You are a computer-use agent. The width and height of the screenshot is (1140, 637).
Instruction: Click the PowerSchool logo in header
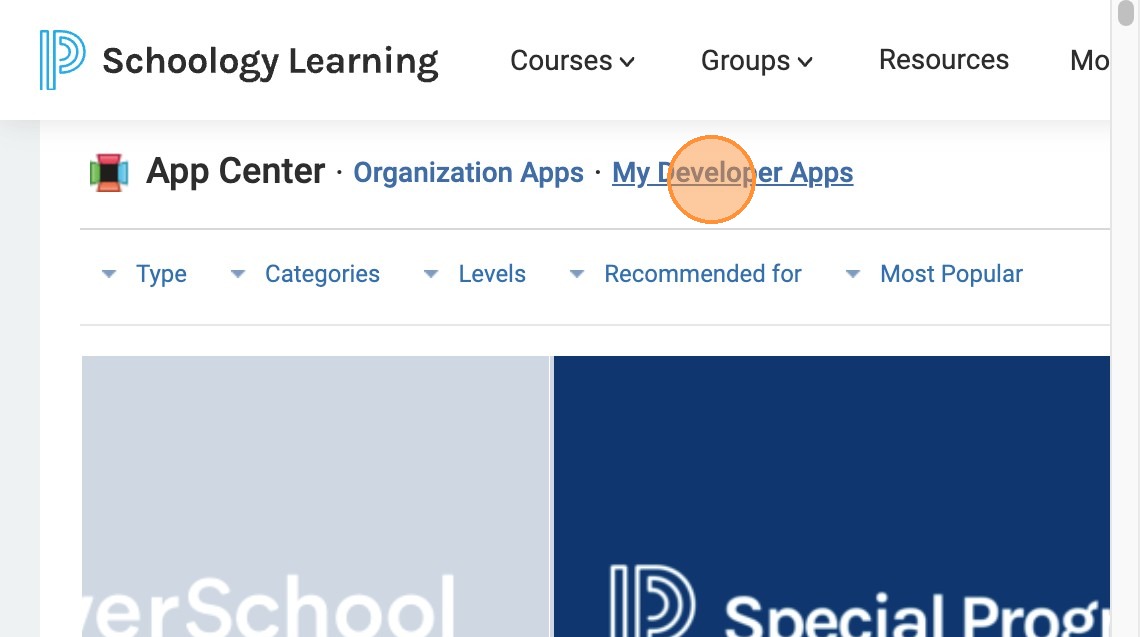62,60
